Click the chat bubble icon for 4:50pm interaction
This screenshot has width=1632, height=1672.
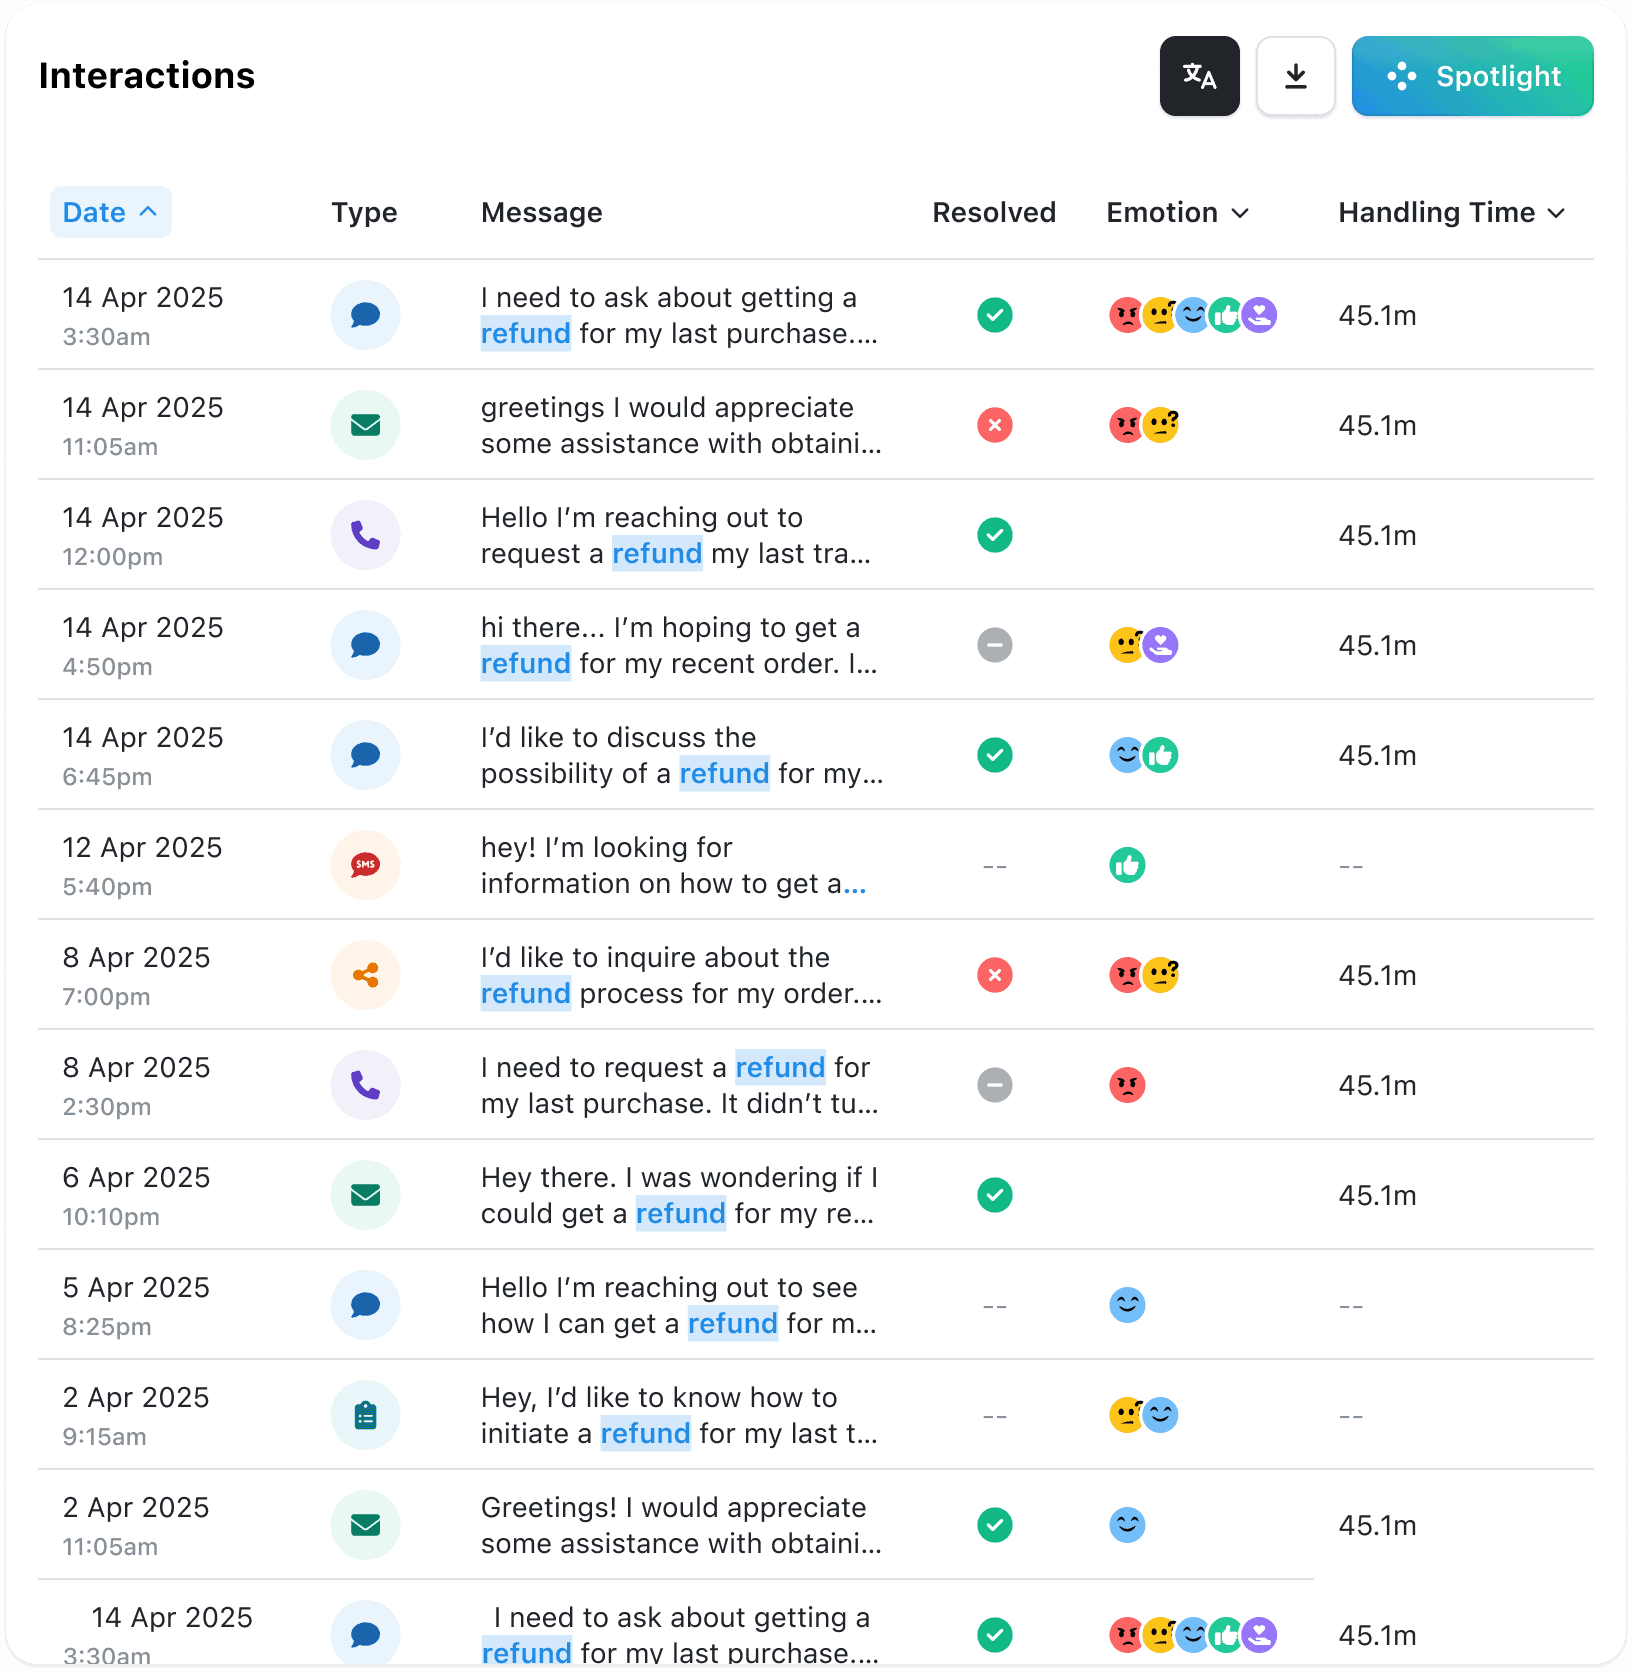[366, 645]
